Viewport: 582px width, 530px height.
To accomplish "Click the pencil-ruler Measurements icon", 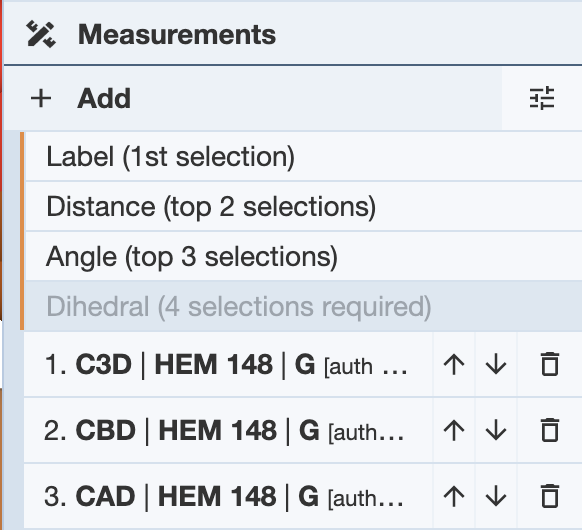I will click(41, 35).
